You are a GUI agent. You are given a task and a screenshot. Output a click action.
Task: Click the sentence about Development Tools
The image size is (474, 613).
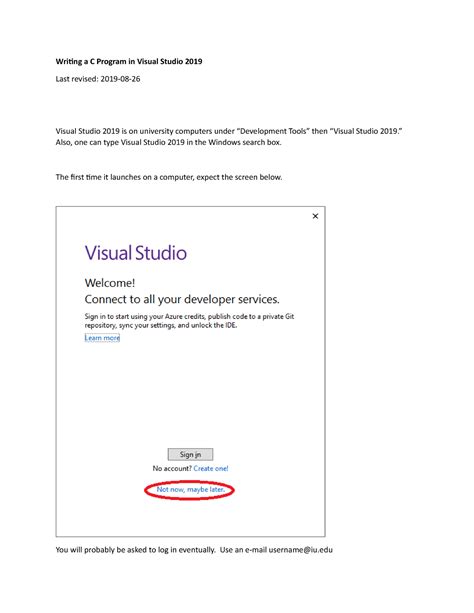[229, 131]
